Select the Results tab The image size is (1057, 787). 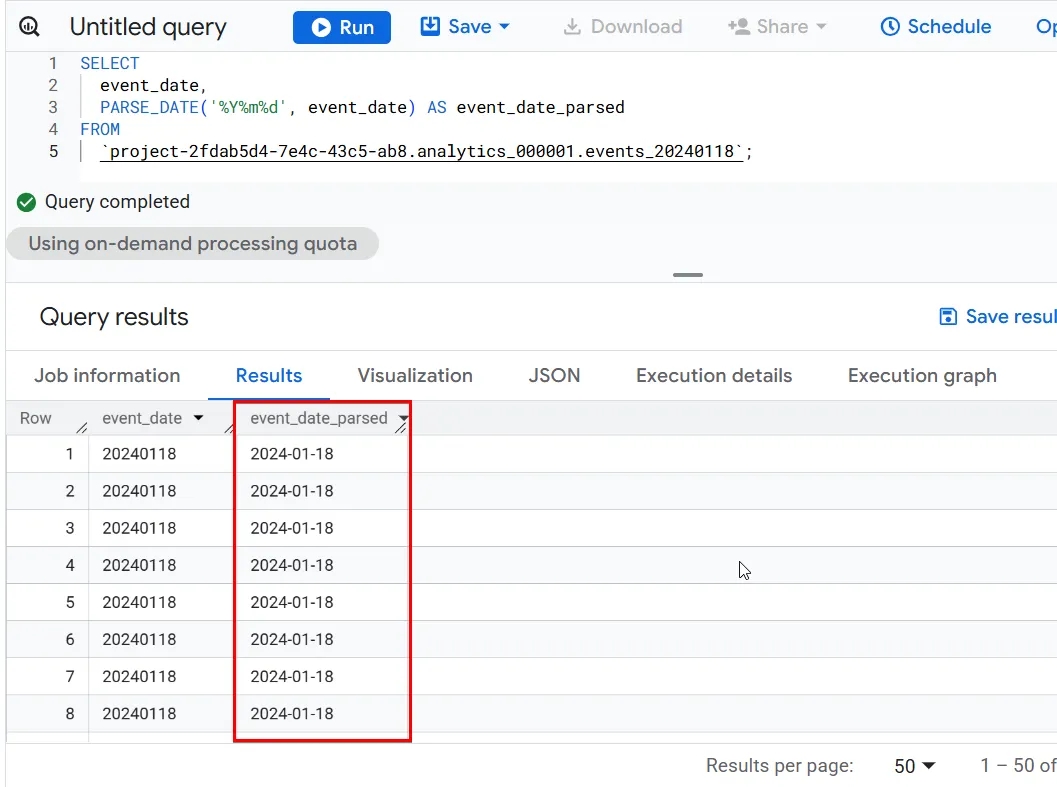(269, 376)
